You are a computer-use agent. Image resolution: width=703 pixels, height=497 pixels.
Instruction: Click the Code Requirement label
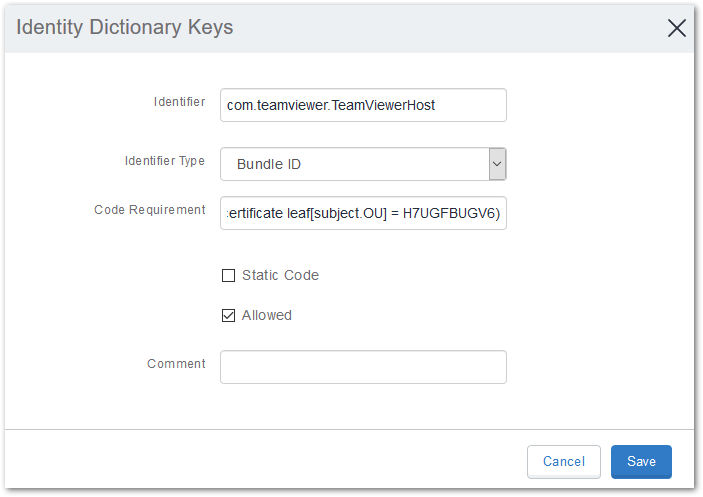(x=150, y=210)
